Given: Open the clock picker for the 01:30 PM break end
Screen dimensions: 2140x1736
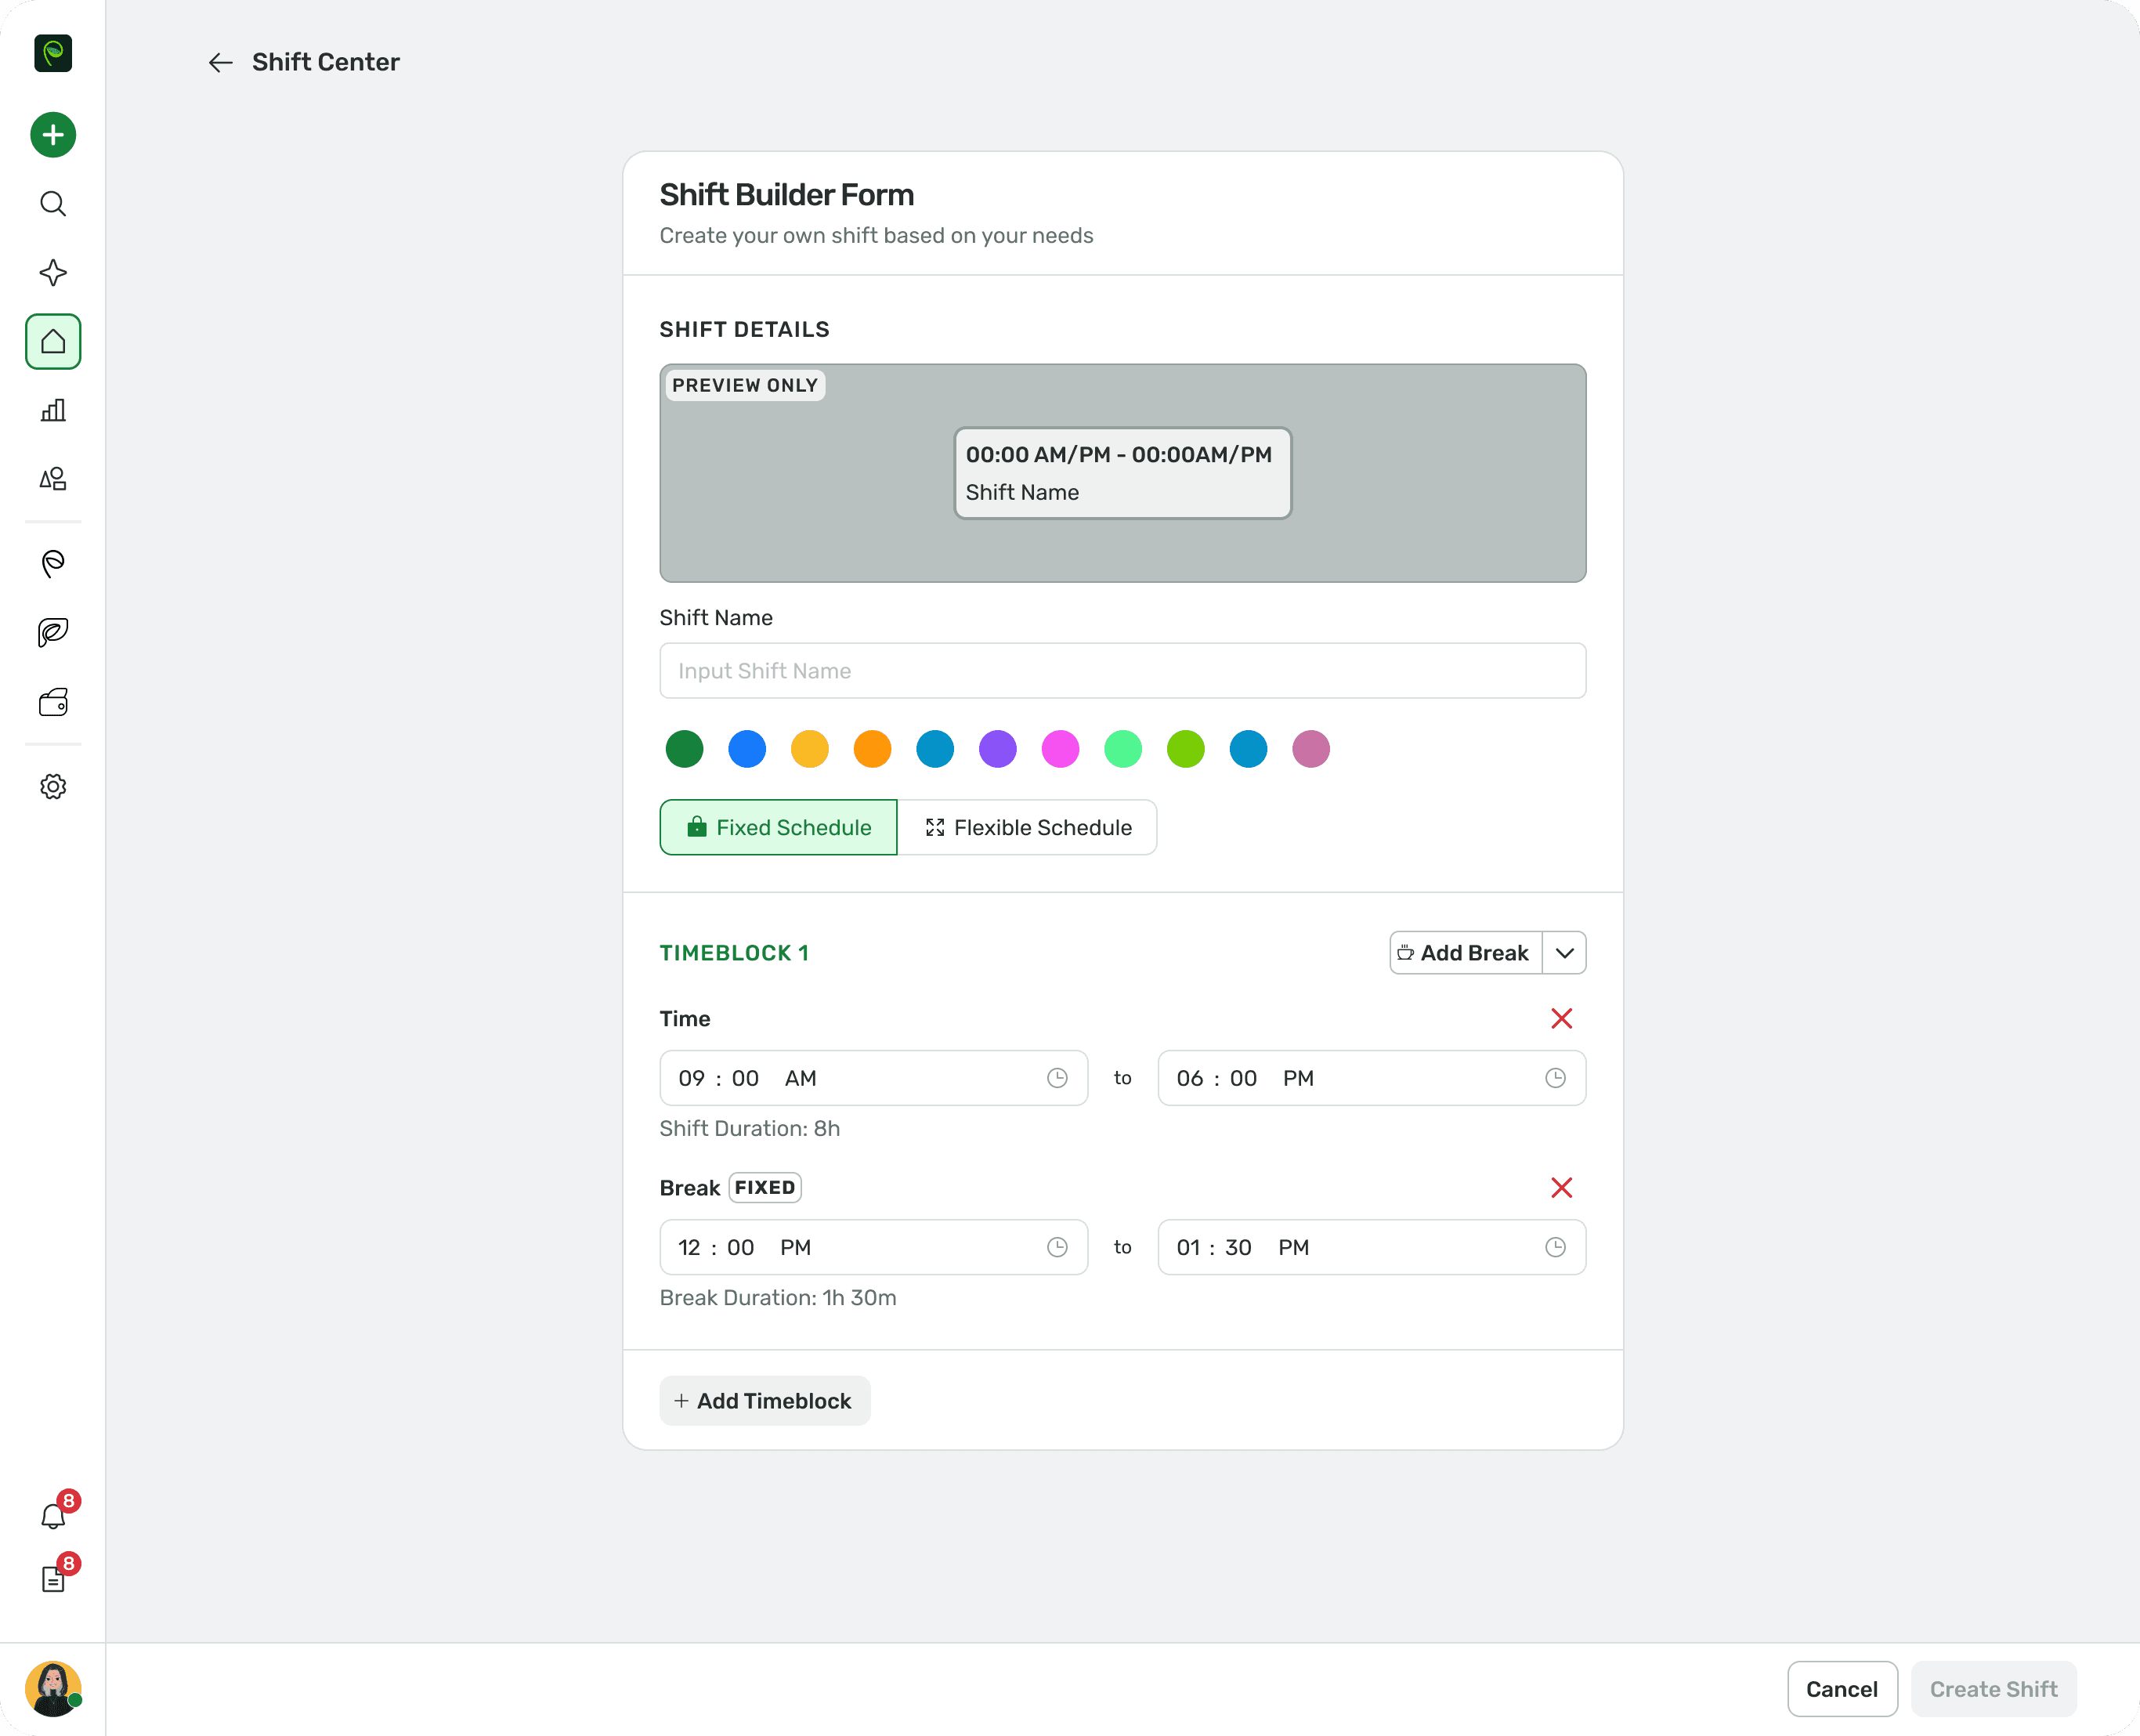Looking at the screenshot, I should tap(1556, 1247).
